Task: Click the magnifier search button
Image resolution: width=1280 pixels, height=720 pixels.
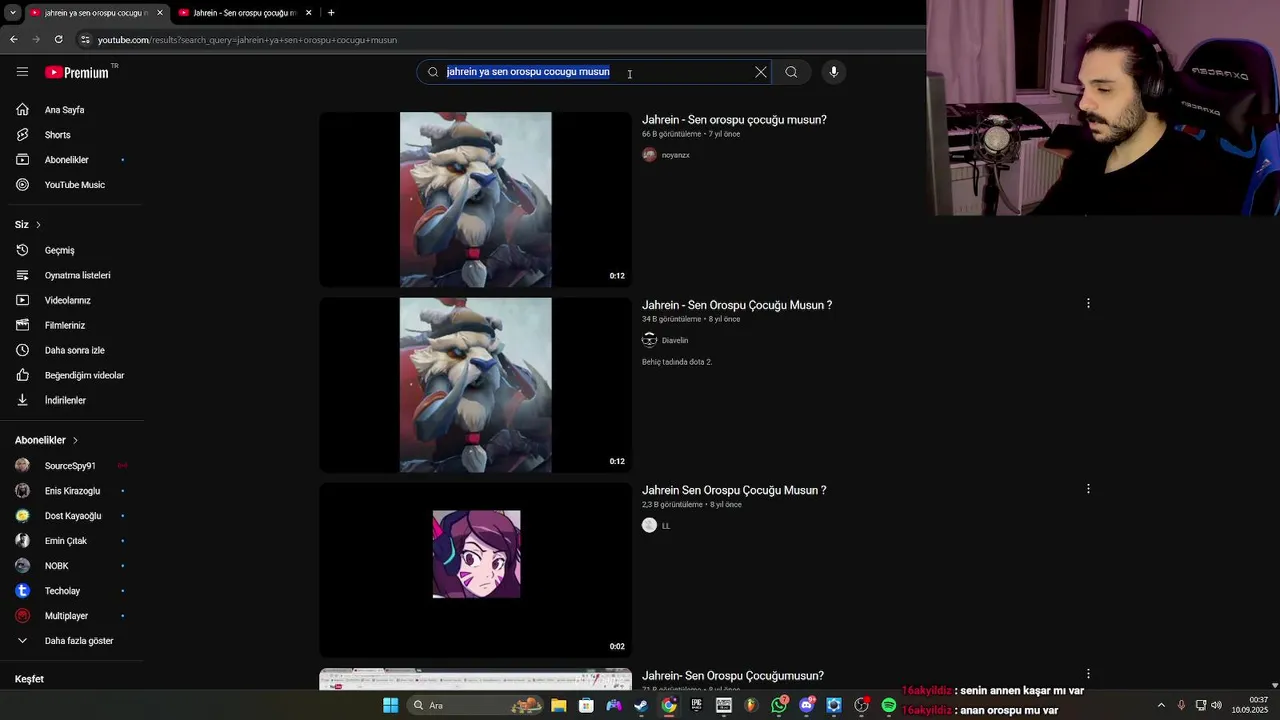Action: click(x=791, y=72)
